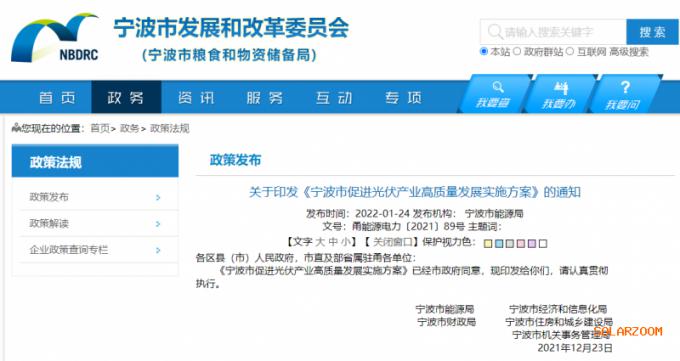This screenshot has height=361, width=680.
Task: Open the 高级搜索 link
Action: 629,52
